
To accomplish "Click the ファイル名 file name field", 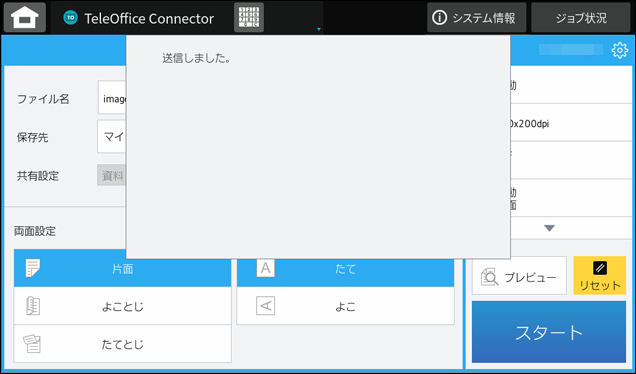I will [x=112, y=98].
